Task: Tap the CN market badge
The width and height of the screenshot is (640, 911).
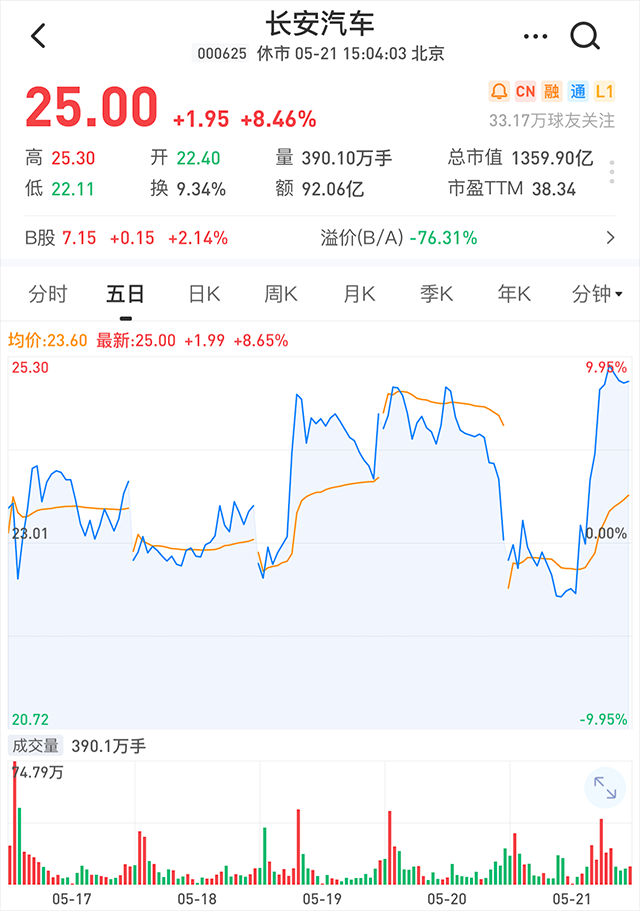Action: [525, 91]
